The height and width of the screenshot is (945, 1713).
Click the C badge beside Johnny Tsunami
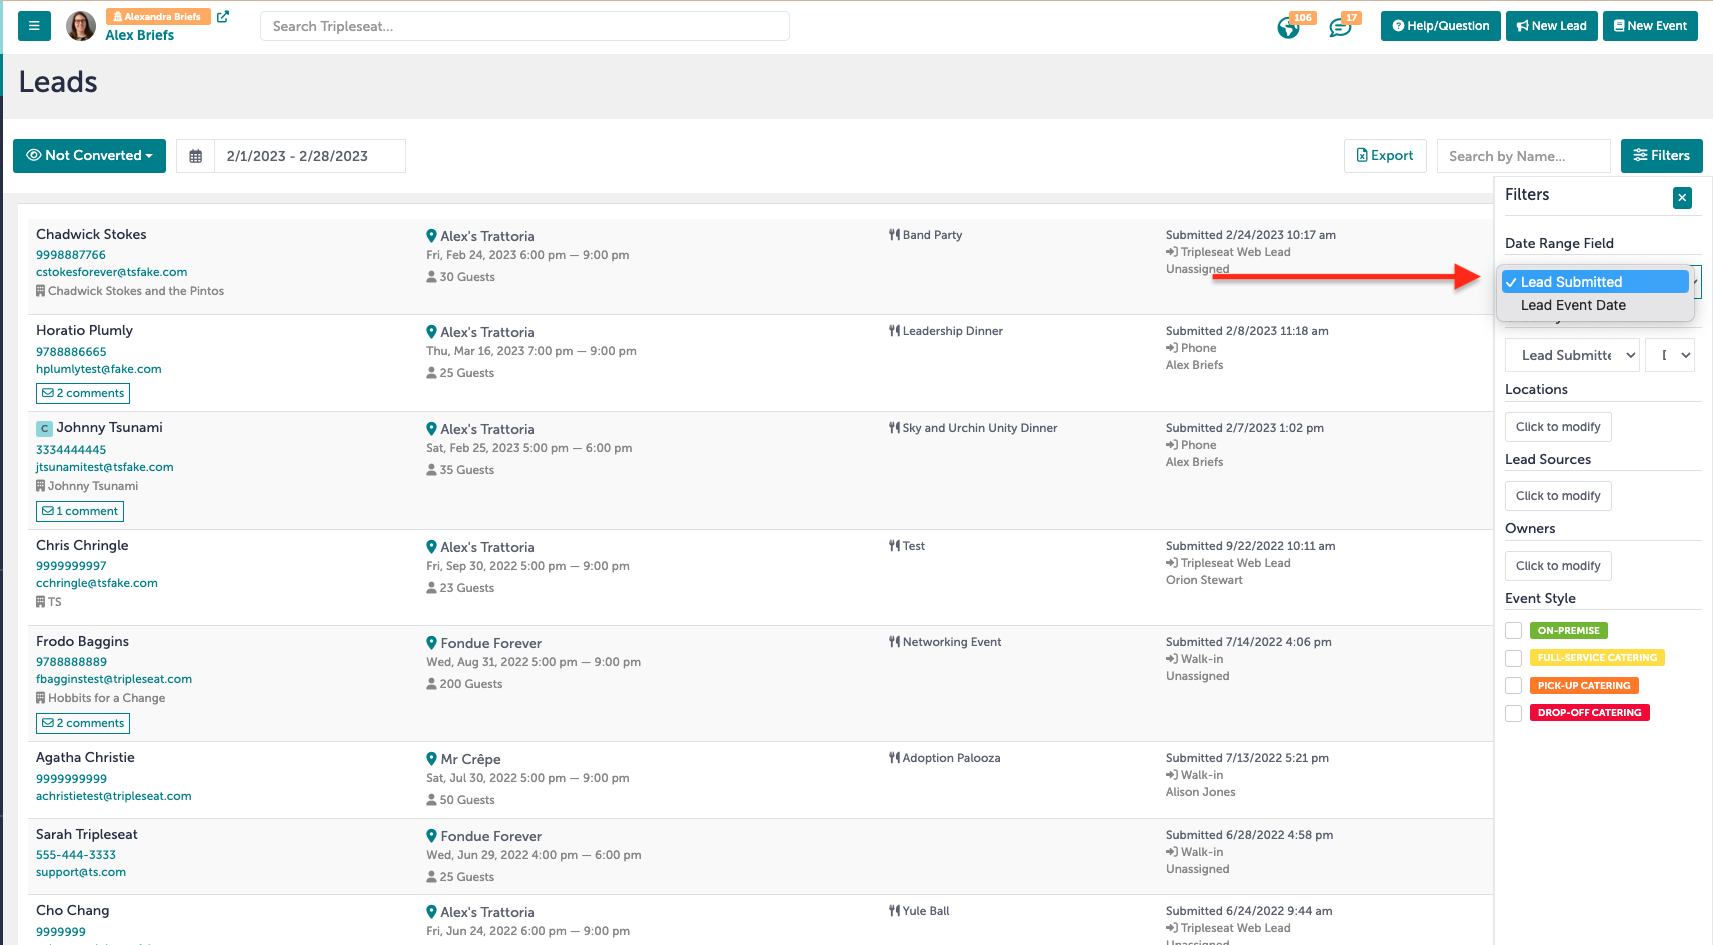click(44, 428)
